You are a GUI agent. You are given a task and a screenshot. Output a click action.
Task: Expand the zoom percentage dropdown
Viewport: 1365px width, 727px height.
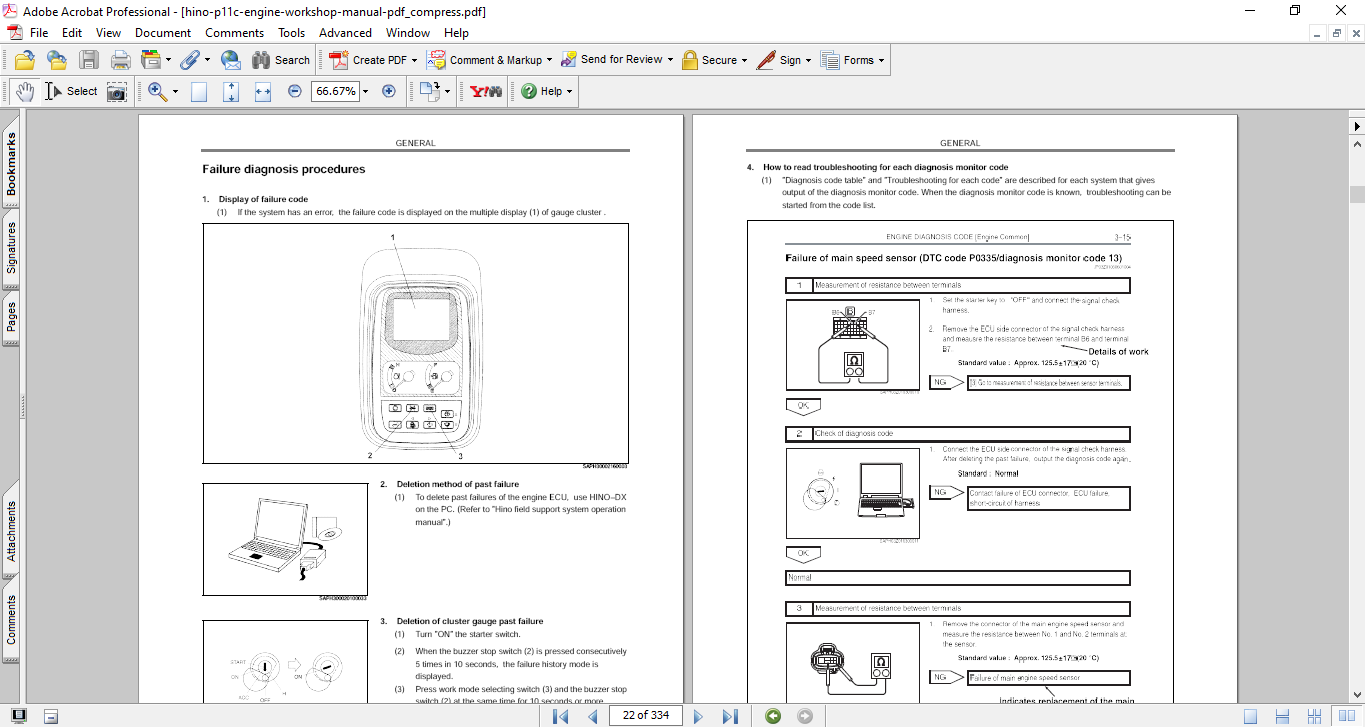(365, 91)
